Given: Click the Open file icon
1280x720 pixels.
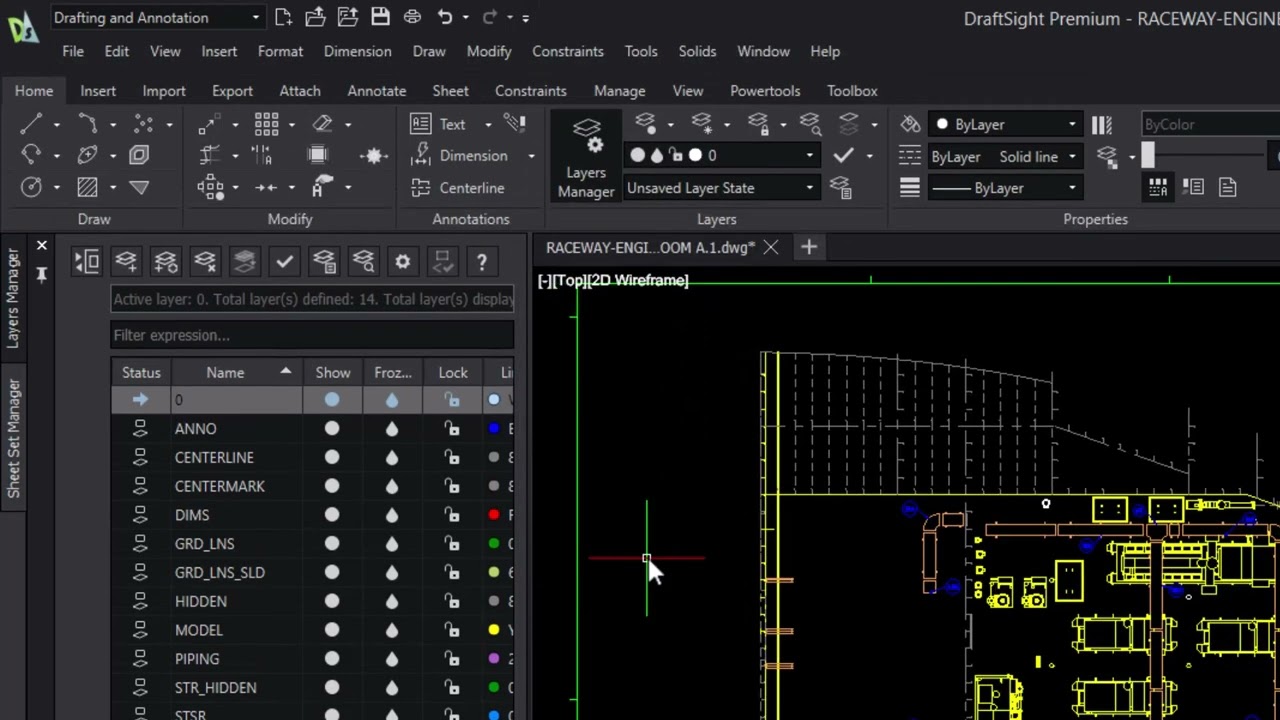Looking at the screenshot, I should coord(315,17).
